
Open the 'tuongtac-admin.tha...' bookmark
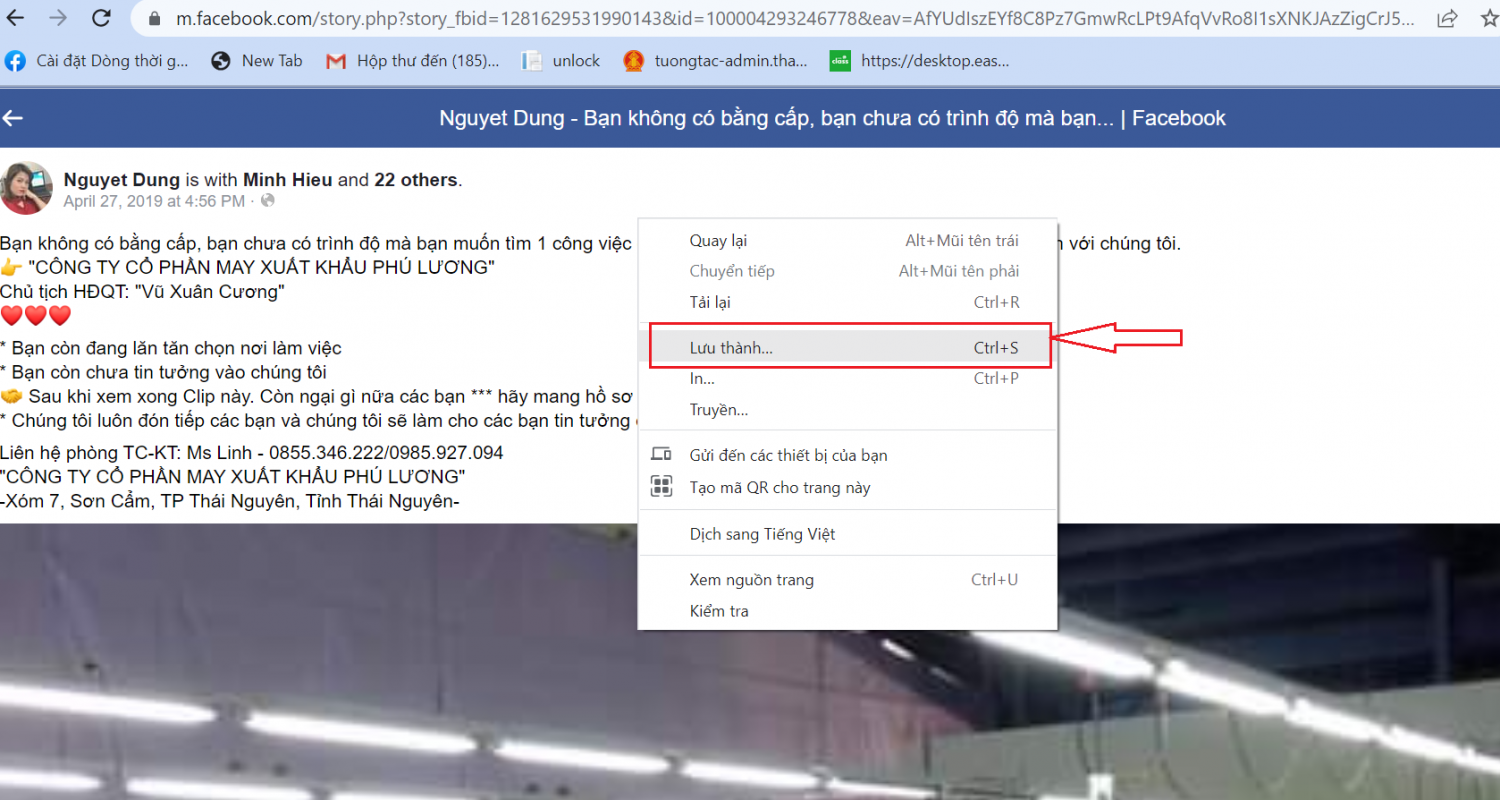[x=715, y=61]
